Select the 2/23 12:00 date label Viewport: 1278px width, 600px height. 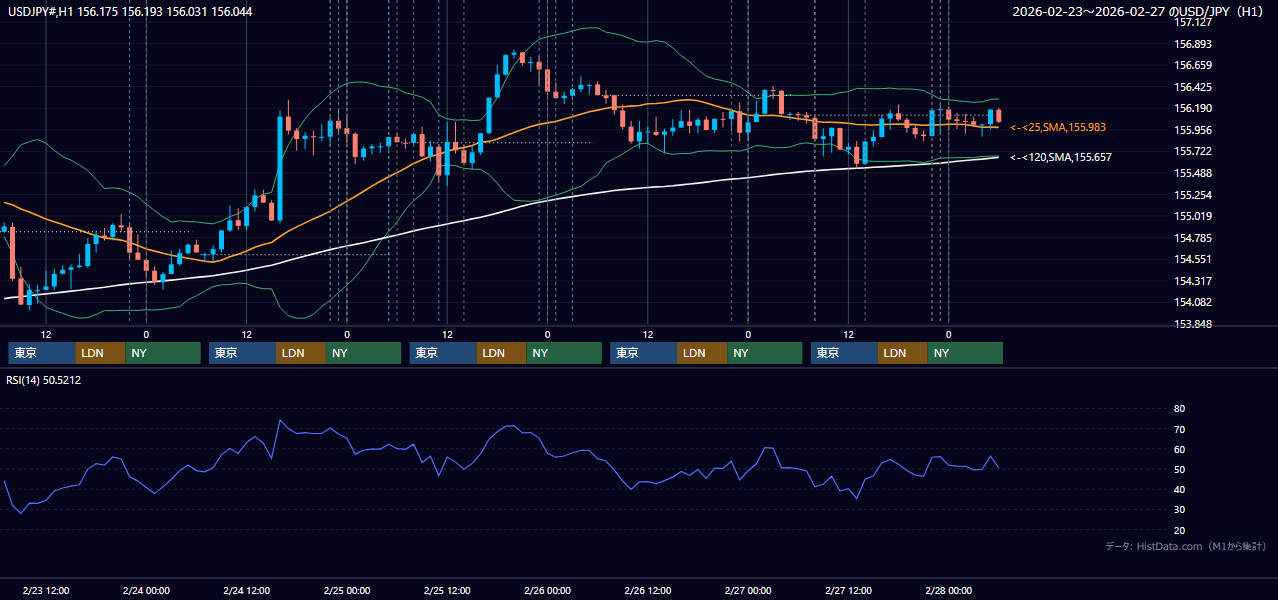[45, 591]
